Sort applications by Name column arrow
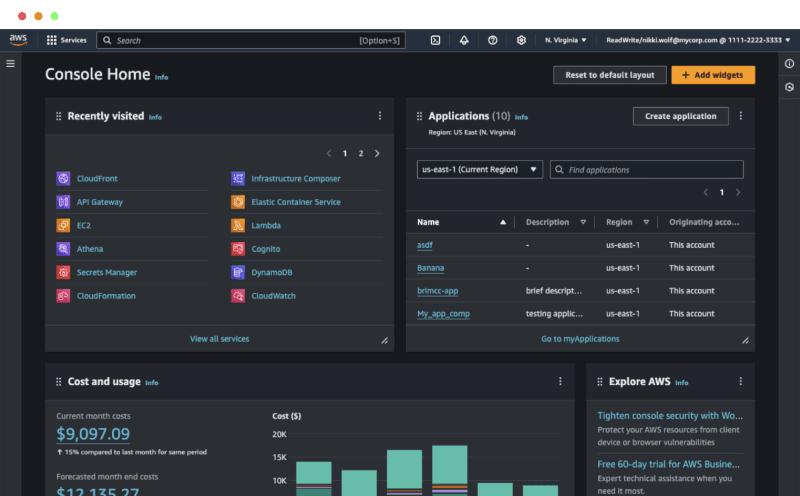Image resolution: width=800 pixels, height=496 pixels. pyautogui.click(x=503, y=222)
